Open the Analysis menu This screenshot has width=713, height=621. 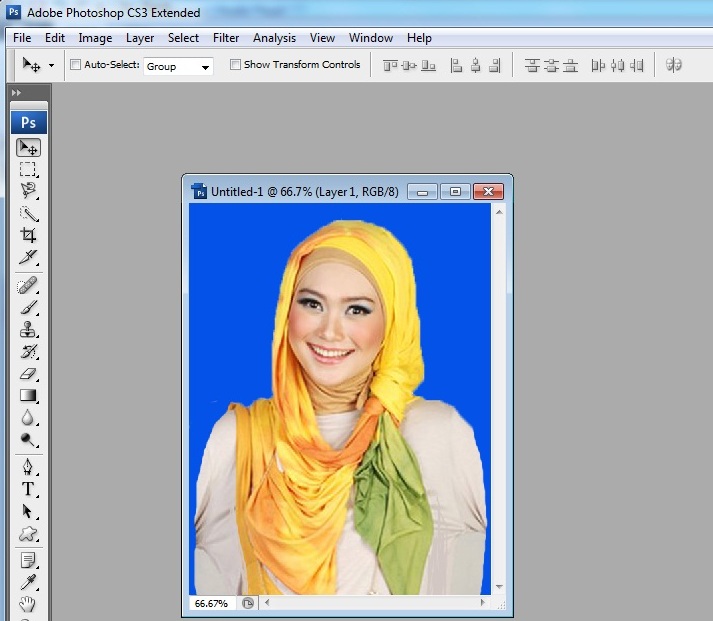pos(274,38)
